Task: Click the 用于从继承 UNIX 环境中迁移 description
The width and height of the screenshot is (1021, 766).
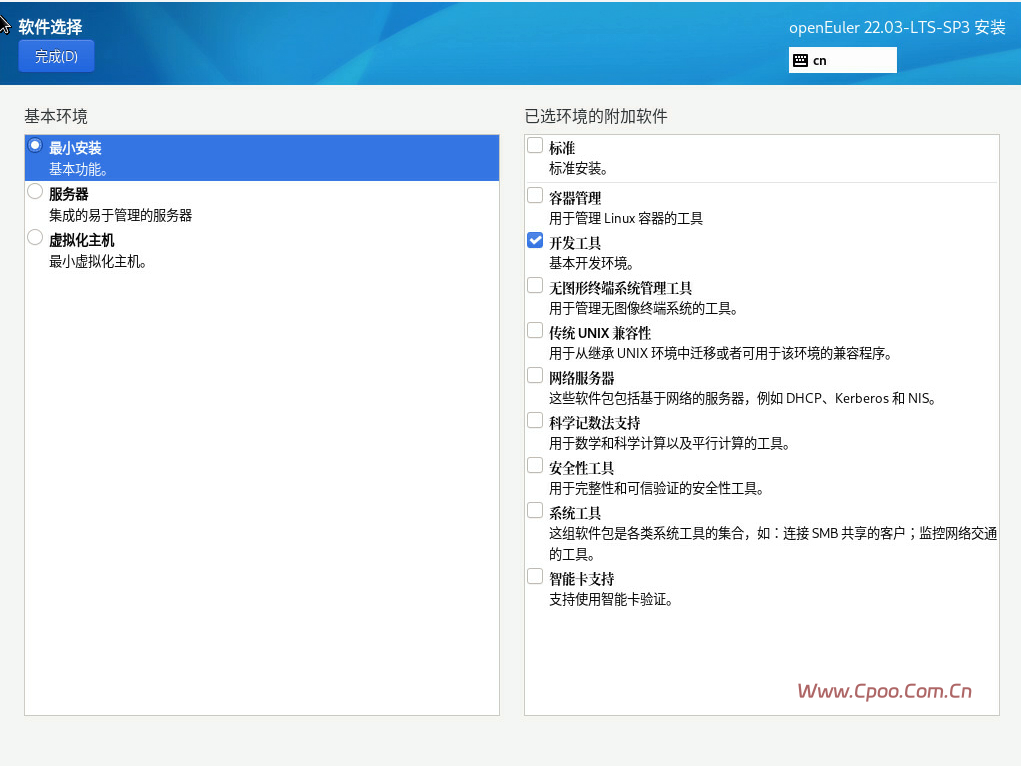Action: tap(720, 353)
